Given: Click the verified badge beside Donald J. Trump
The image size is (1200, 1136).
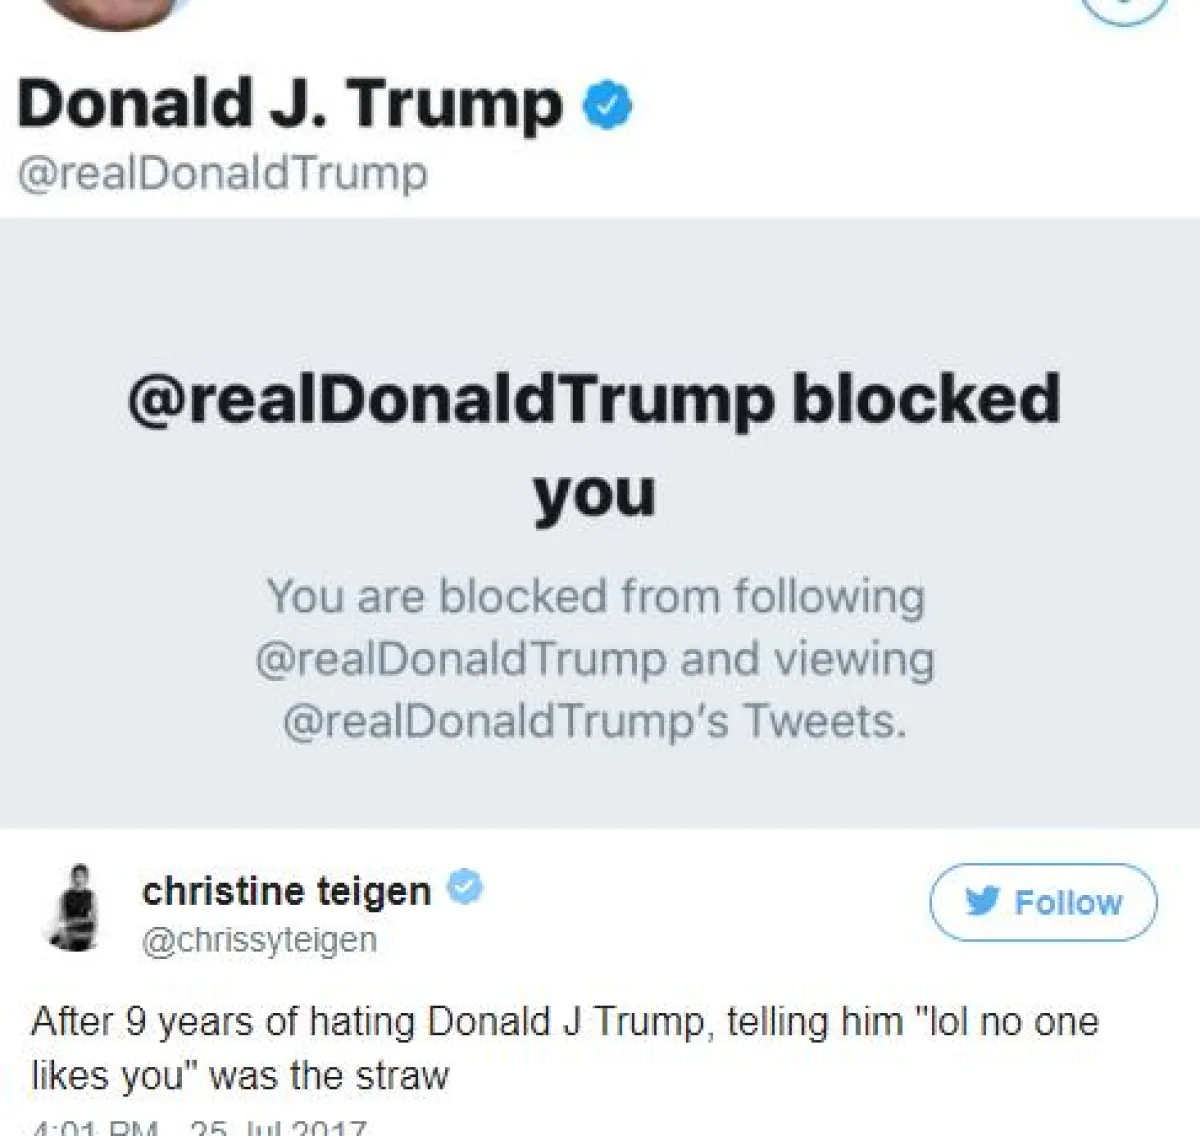Looking at the screenshot, I should pyautogui.click(x=607, y=105).
